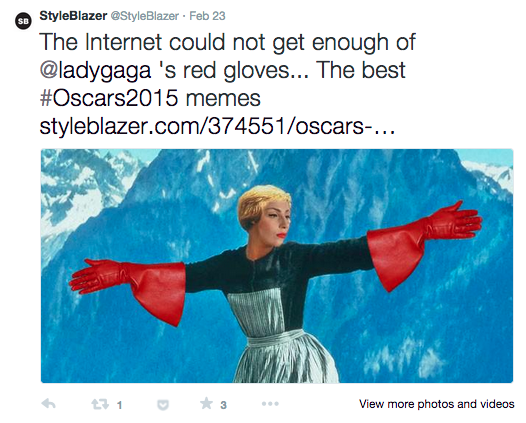Click the retweet count number 1
Screen dimensions: 526x423
point(119,405)
